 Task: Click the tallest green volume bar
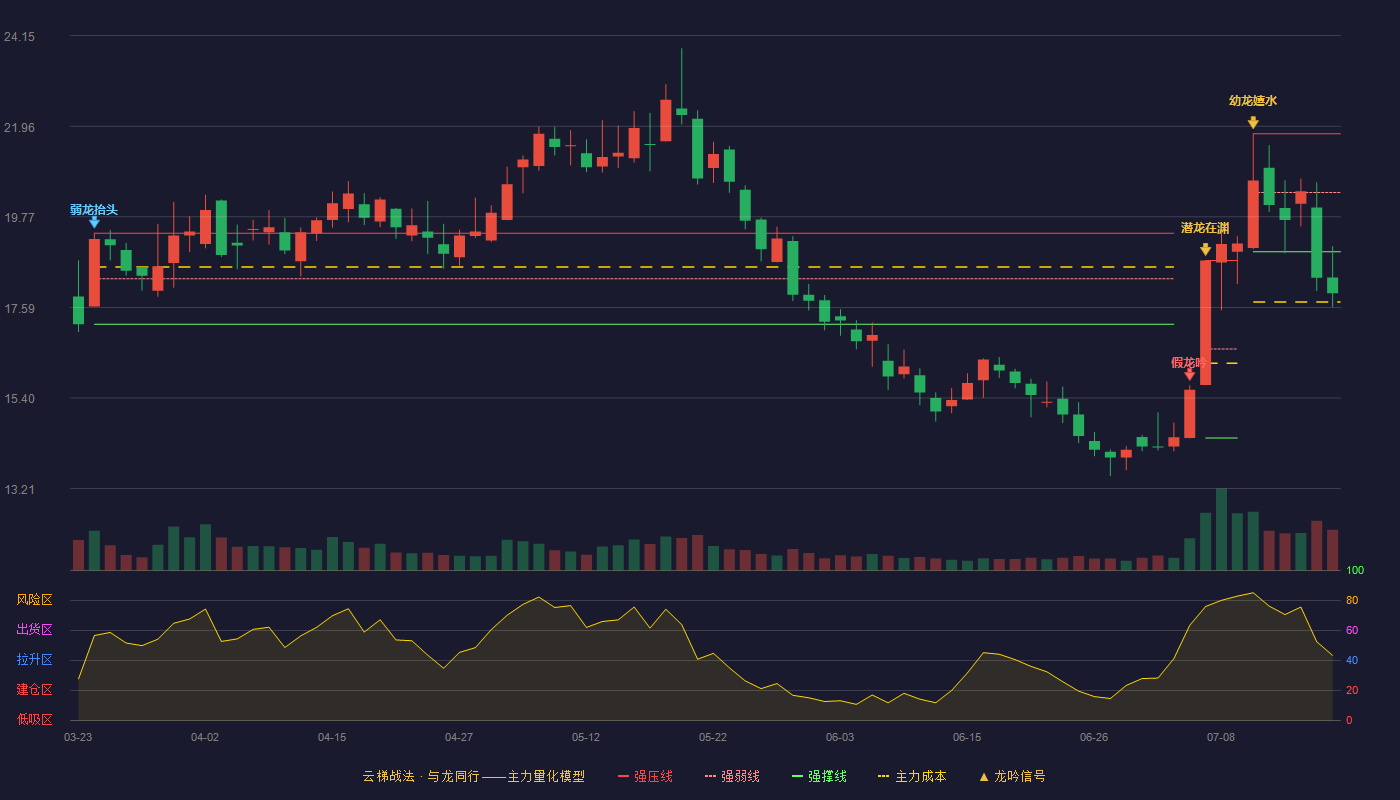[1221, 529]
